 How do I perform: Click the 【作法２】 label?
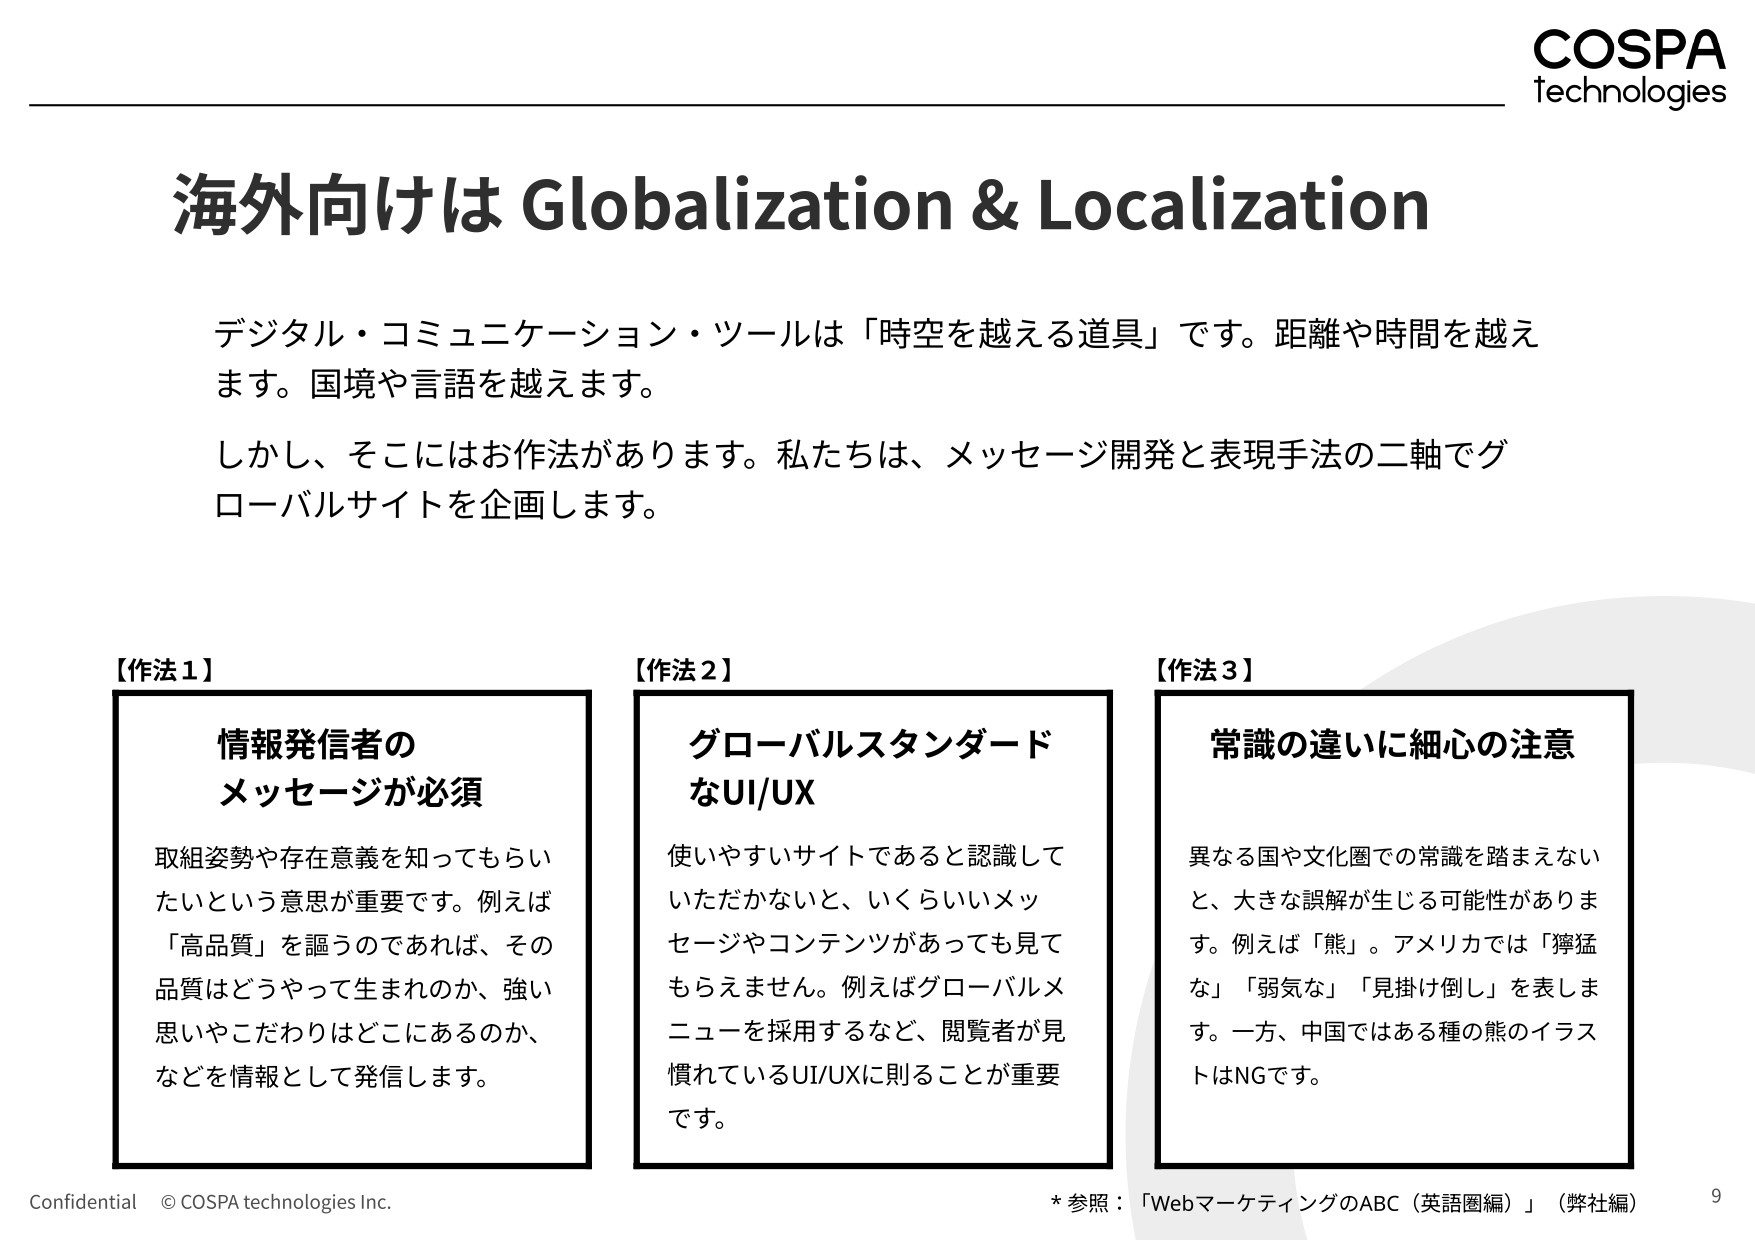click(685, 670)
